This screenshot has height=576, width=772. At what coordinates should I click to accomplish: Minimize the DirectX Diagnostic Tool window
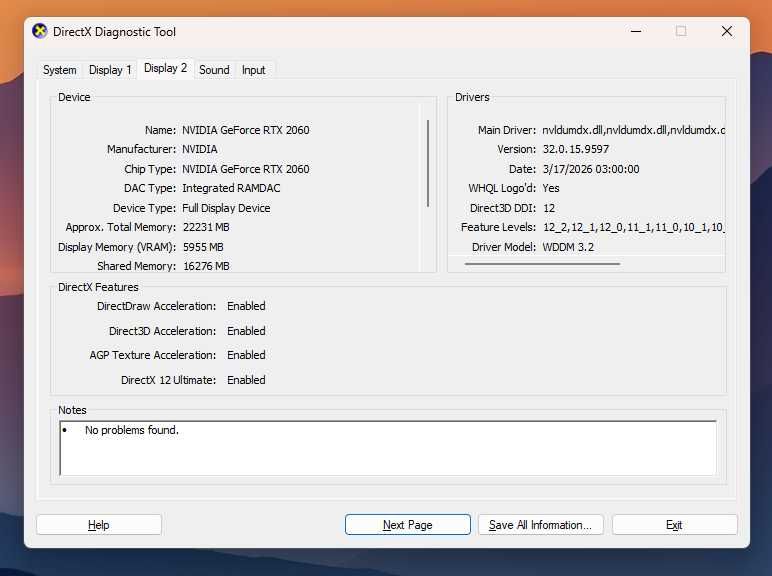636,32
